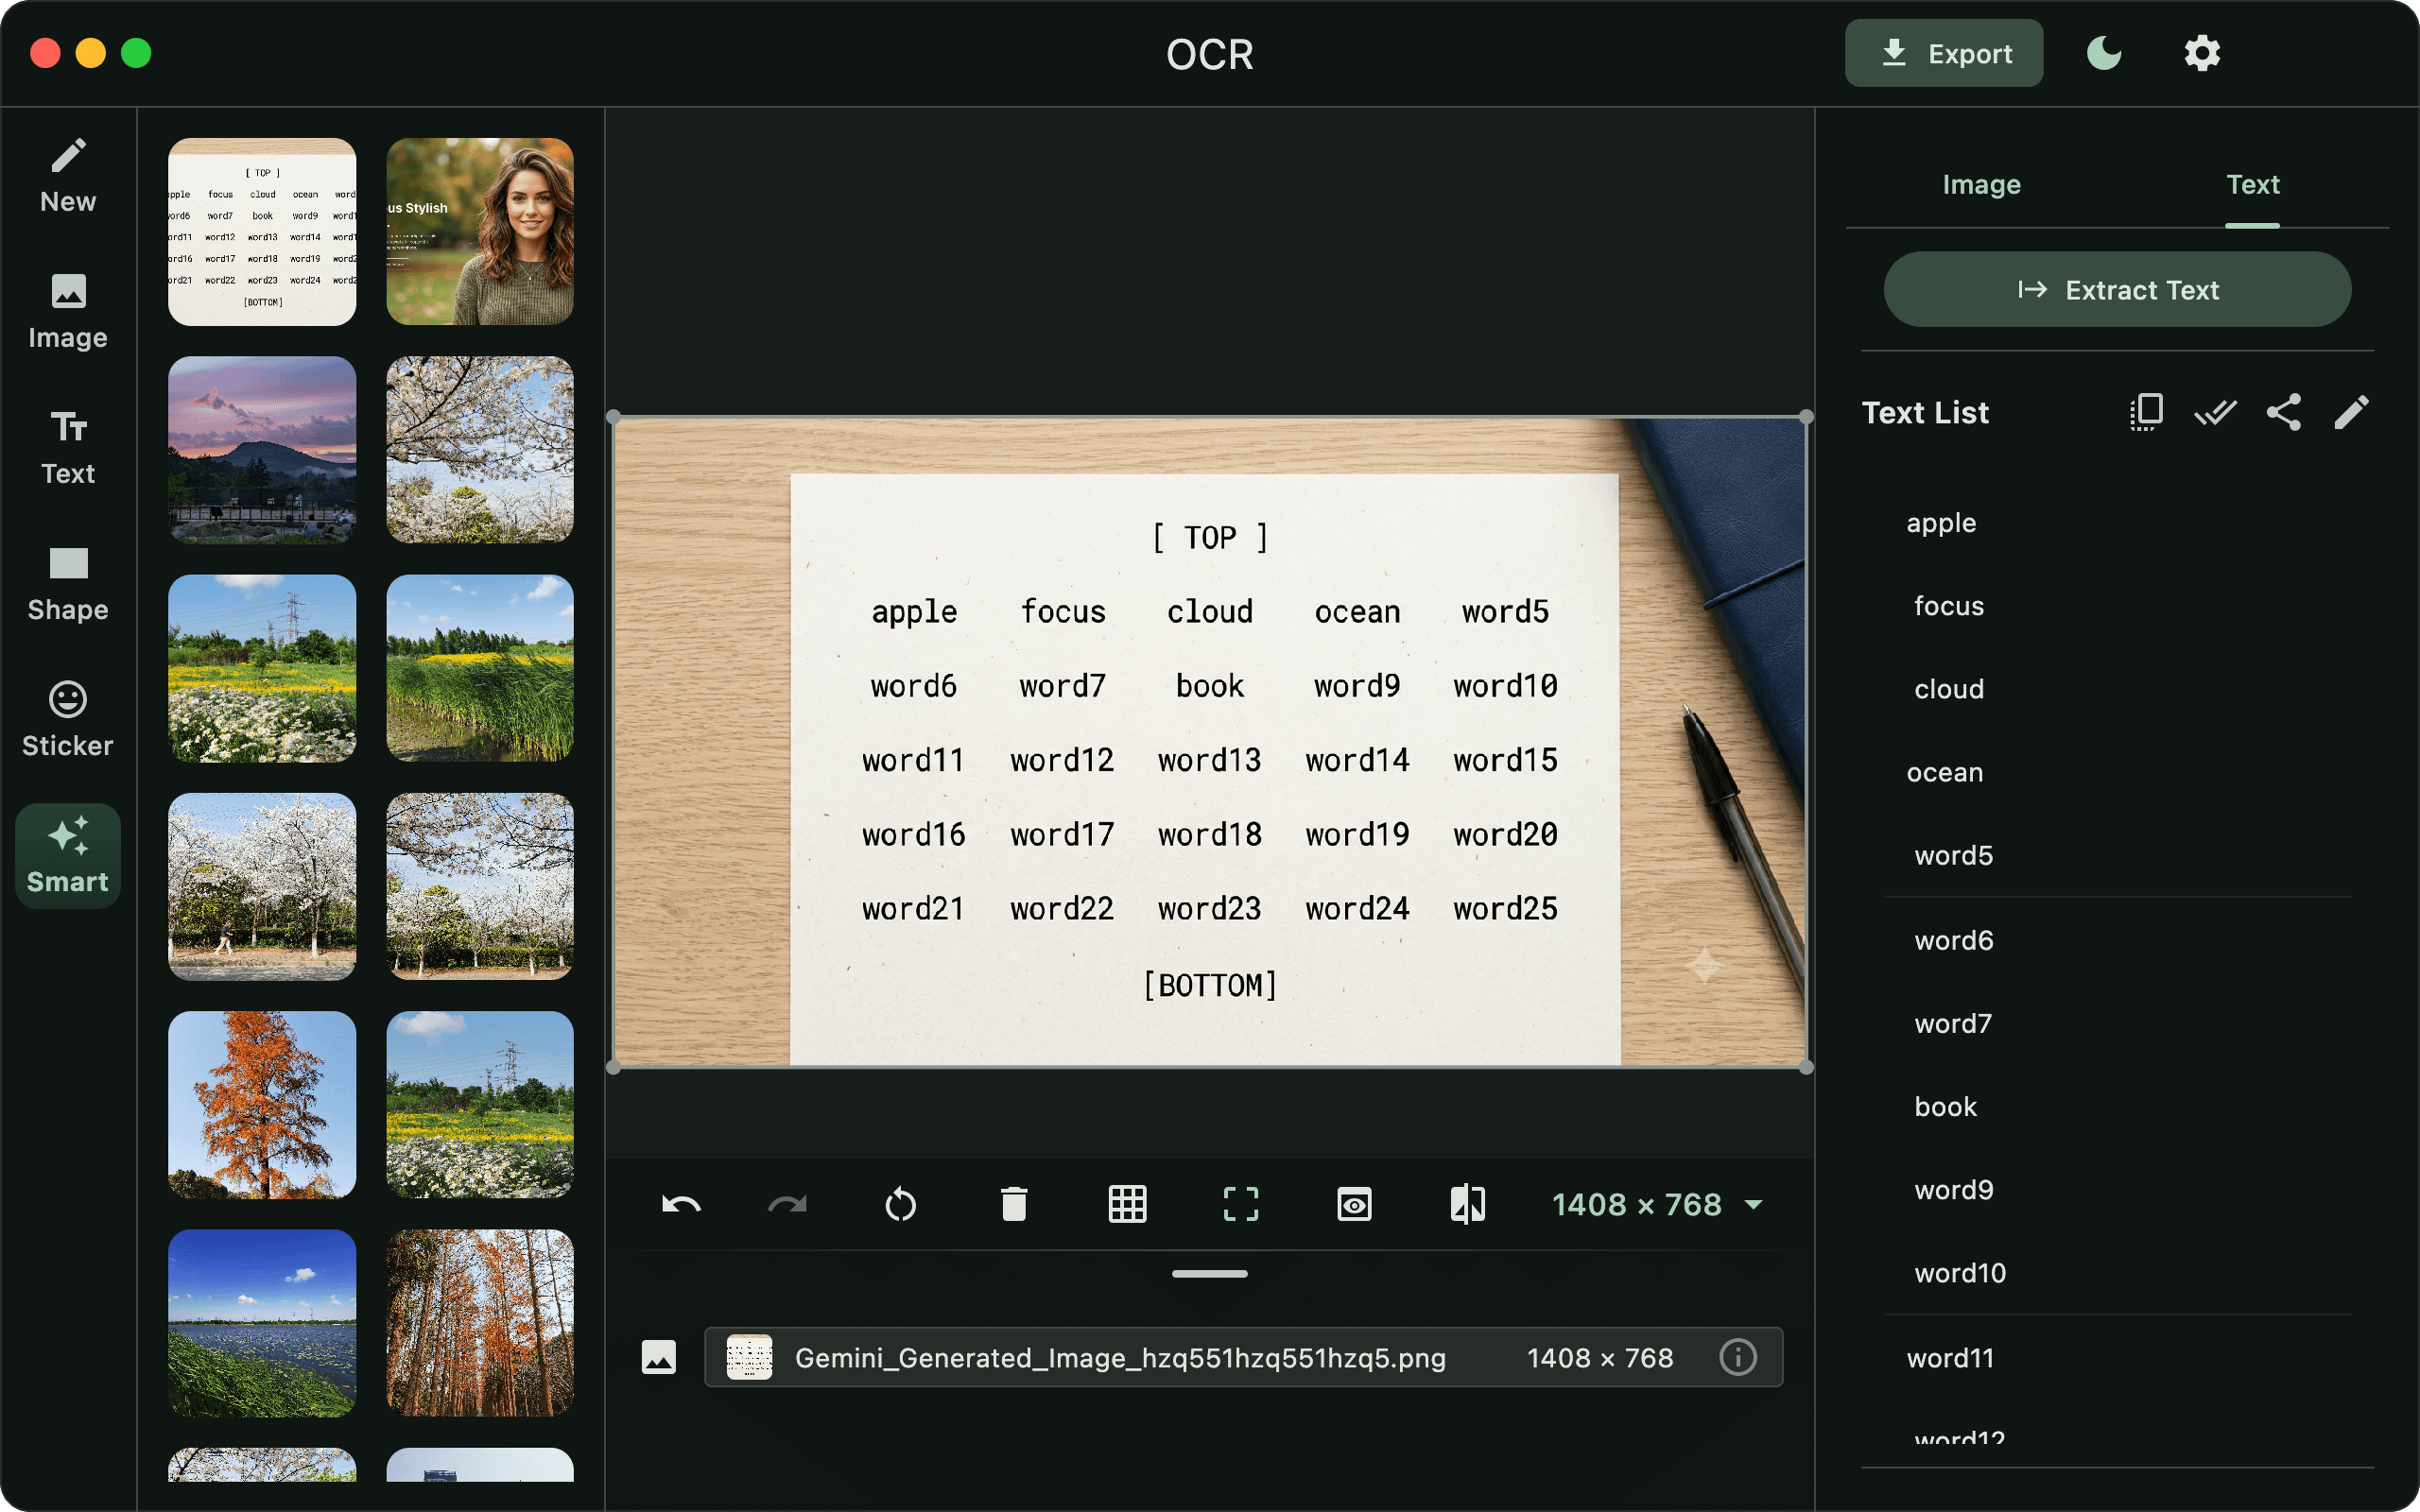2420x1512 pixels.
Task: Select the Gemini_Generated_Image file row
Action: point(1243,1357)
